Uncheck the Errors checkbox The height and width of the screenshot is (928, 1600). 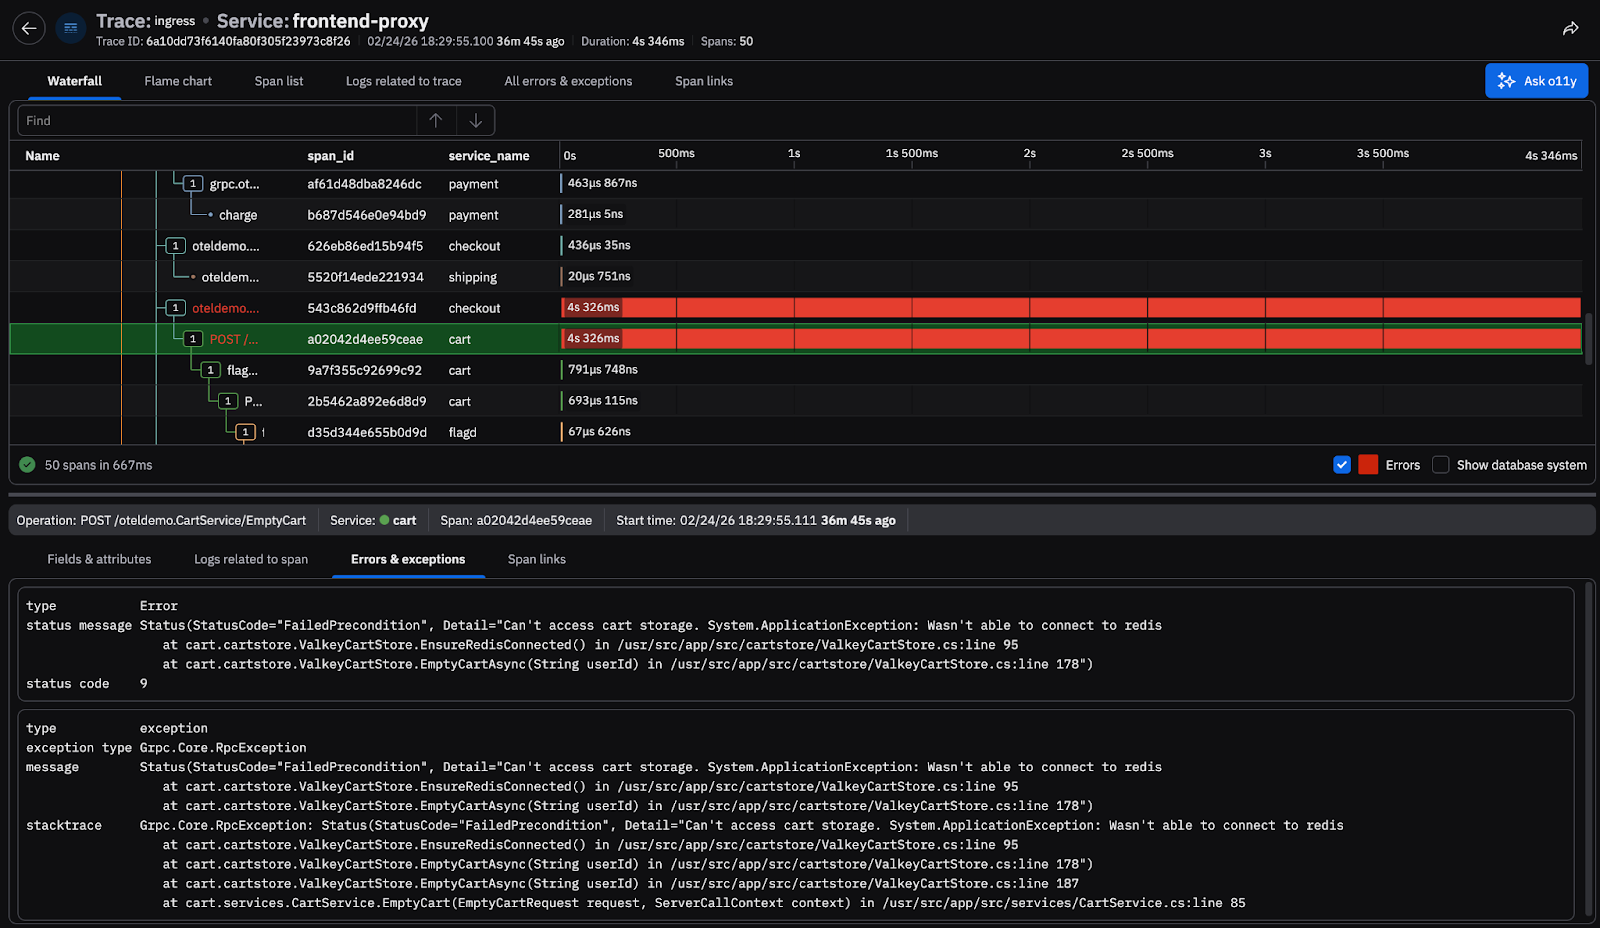pos(1342,465)
